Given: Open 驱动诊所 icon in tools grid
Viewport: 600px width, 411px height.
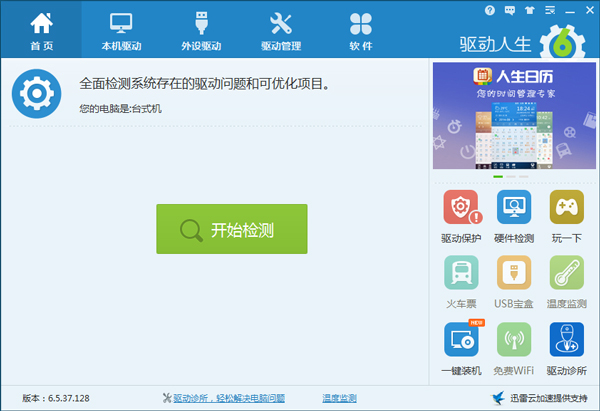Looking at the screenshot, I should click(566, 347).
